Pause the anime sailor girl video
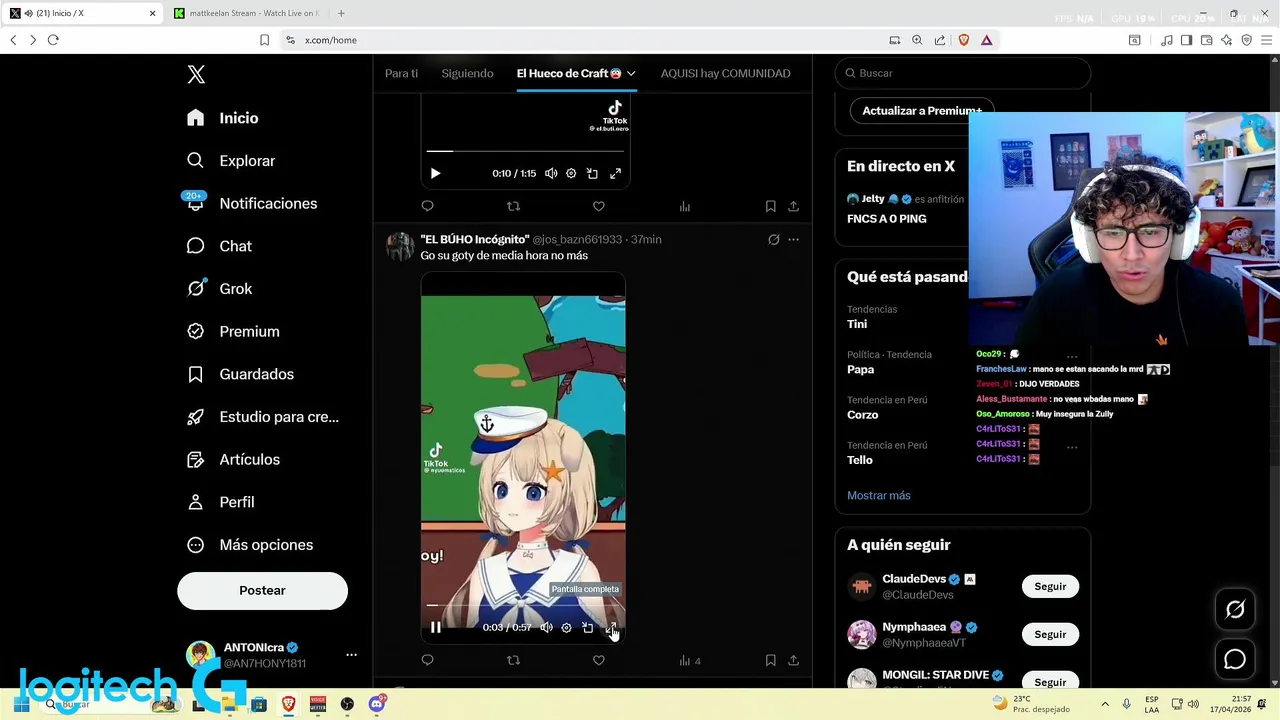 point(435,628)
